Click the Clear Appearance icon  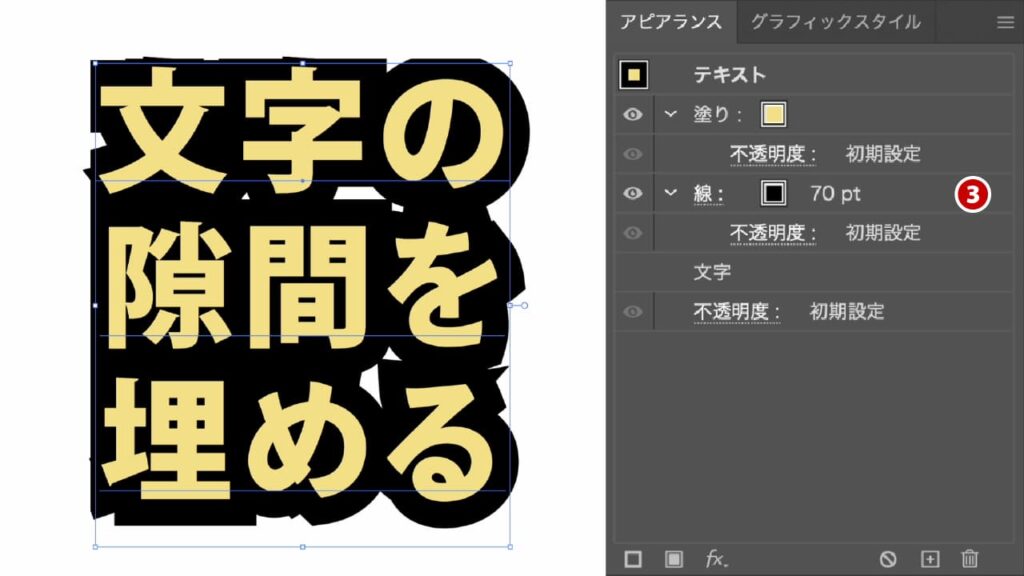pos(888,559)
